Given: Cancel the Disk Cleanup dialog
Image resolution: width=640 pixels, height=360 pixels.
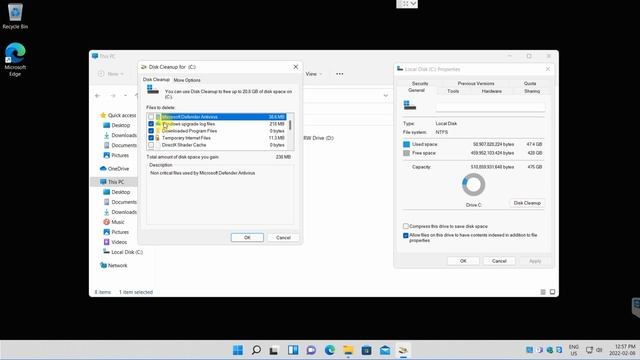Looking at the screenshot, I should pyautogui.click(x=283, y=238).
